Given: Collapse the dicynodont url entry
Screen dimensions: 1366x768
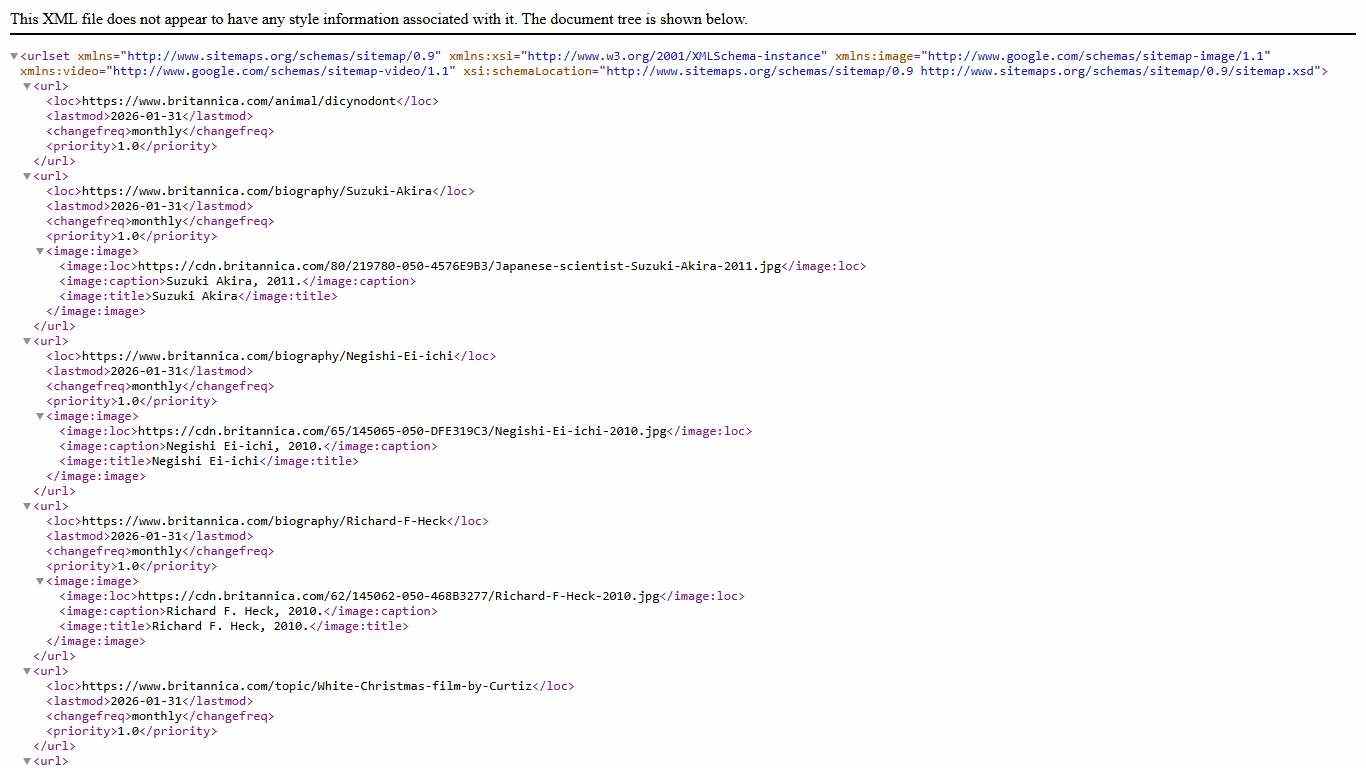Looking at the screenshot, I should coord(27,86).
